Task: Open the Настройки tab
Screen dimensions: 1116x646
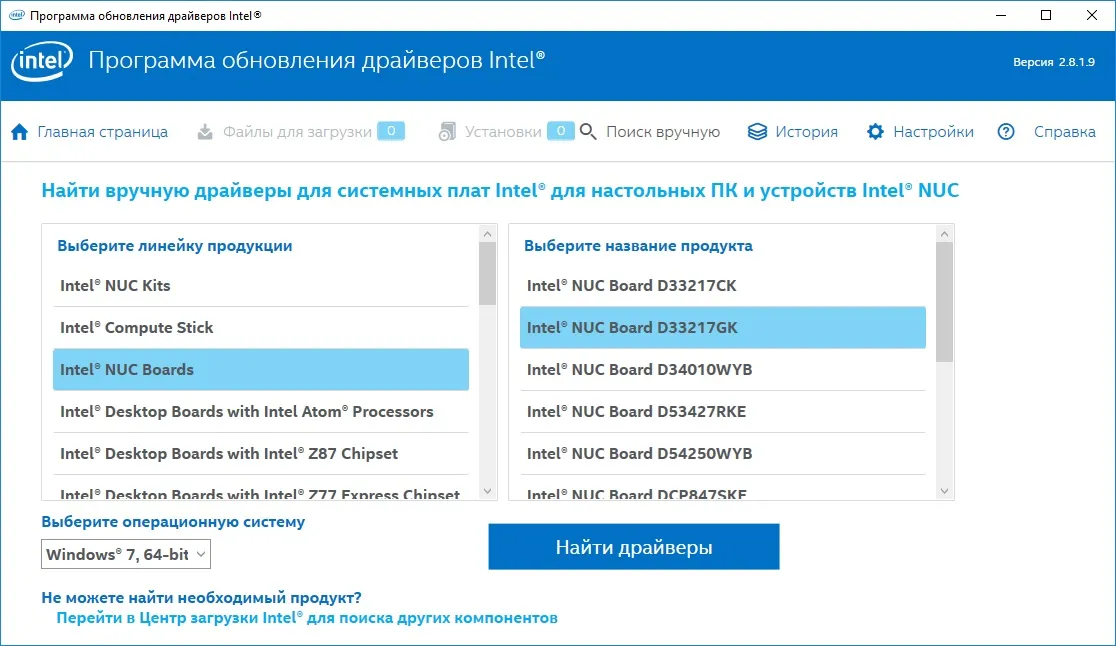Action: 933,132
